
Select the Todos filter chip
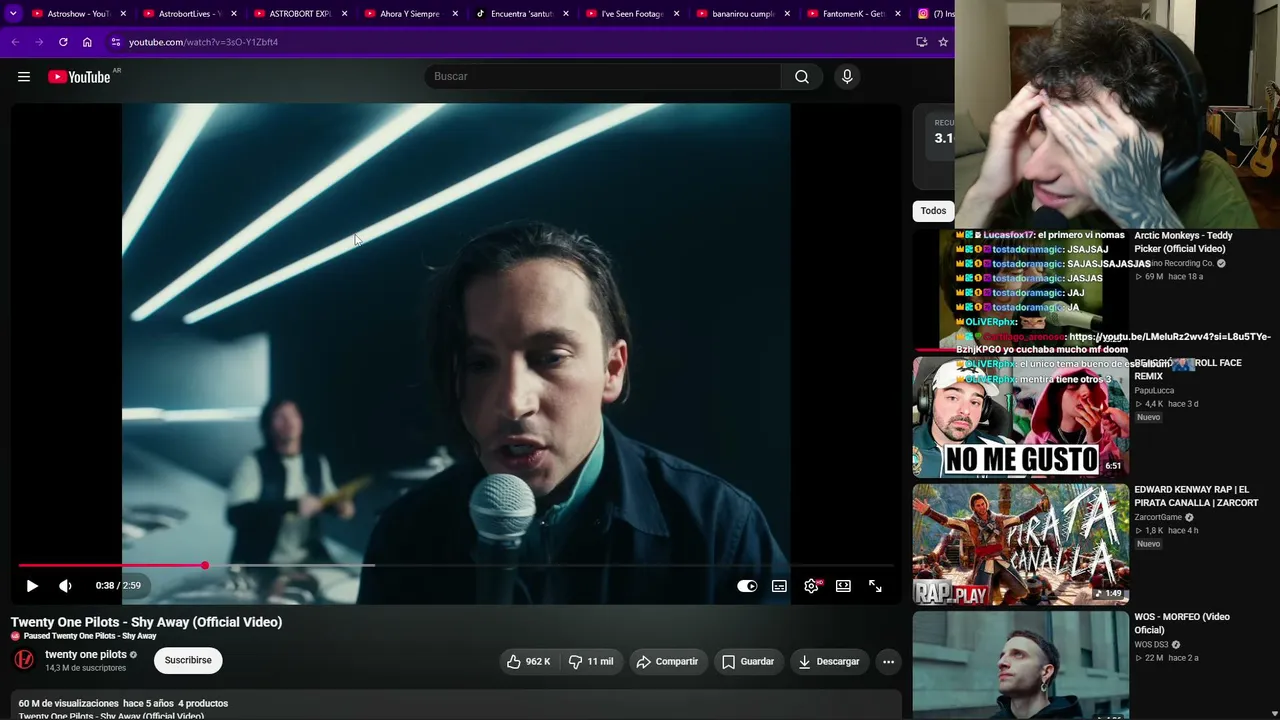[x=933, y=211]
